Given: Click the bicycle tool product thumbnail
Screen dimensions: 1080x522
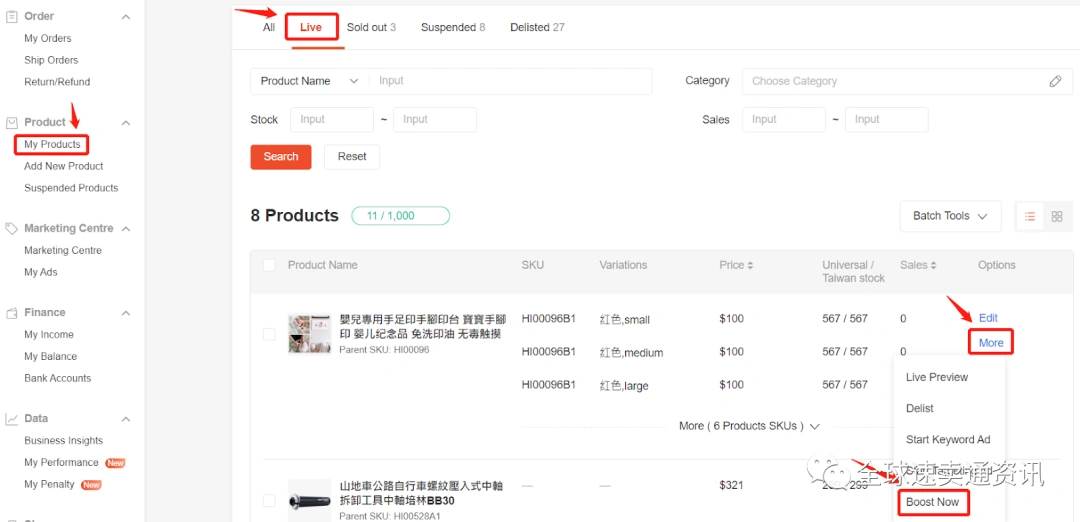Looking at the screenshot, I should click(309, 501).
